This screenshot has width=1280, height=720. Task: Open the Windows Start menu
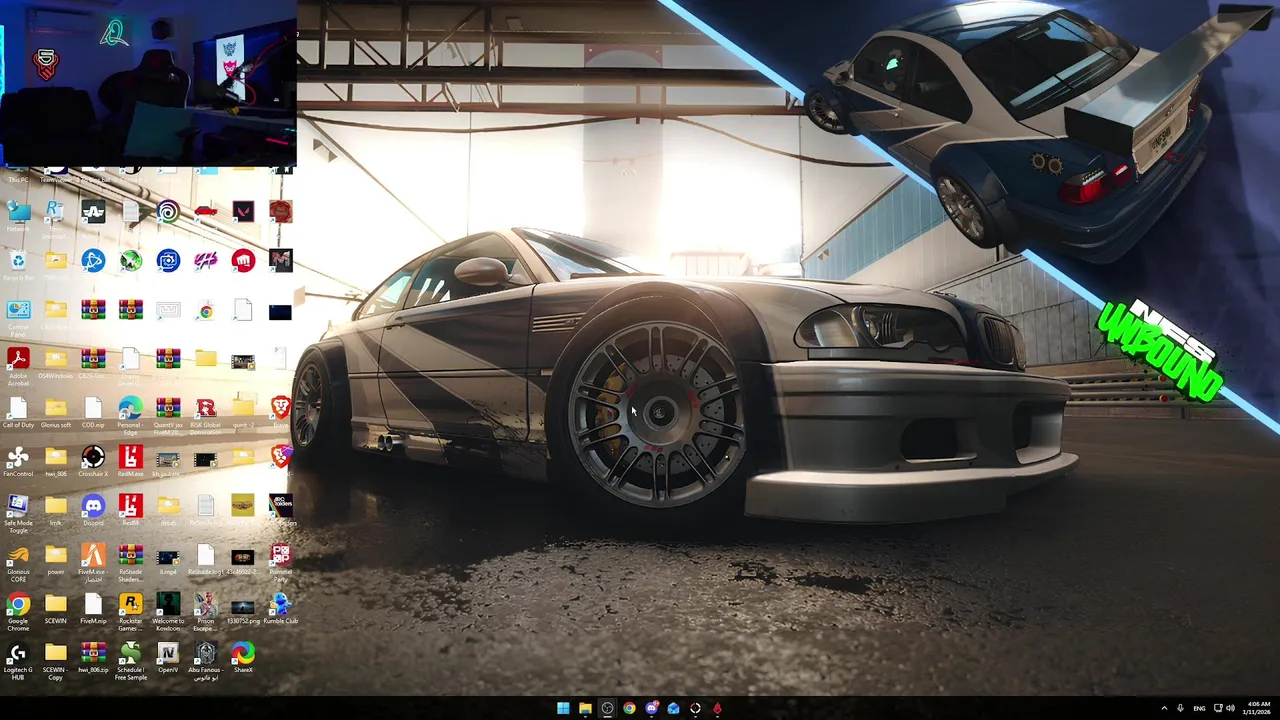(x=563, y=708)
